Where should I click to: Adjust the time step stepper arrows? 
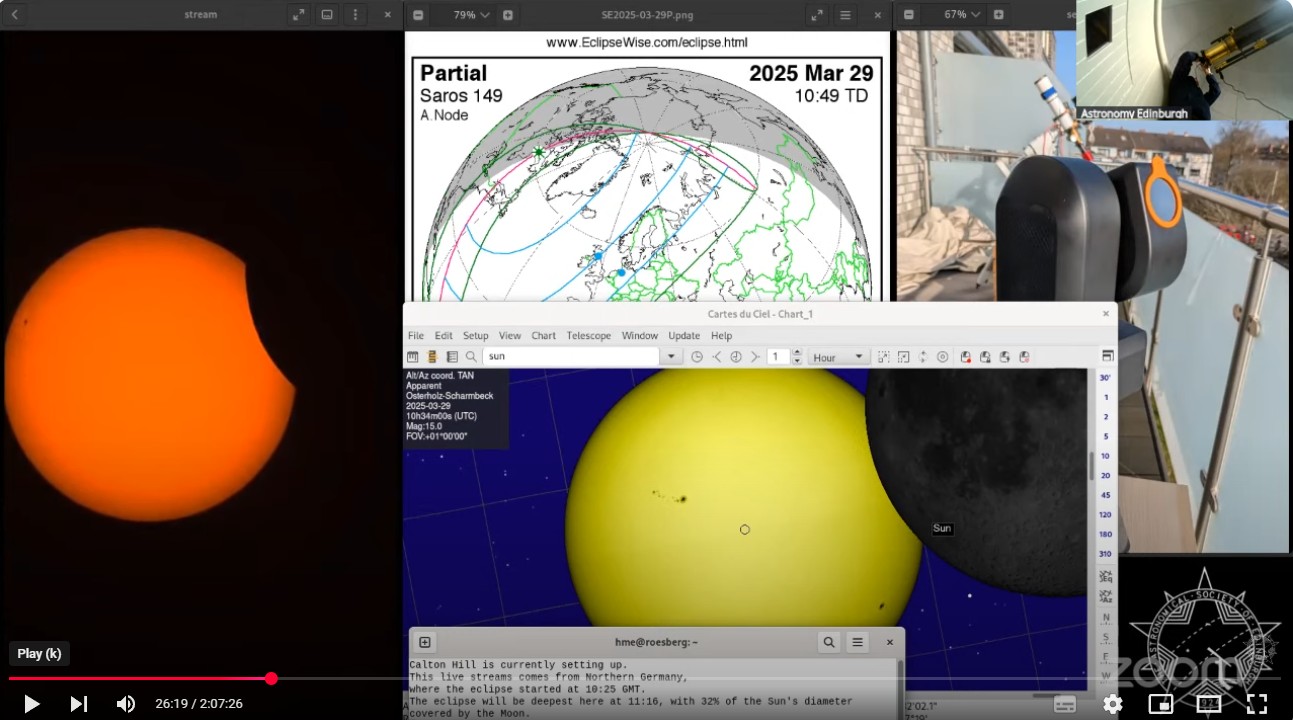pos(797,357)
